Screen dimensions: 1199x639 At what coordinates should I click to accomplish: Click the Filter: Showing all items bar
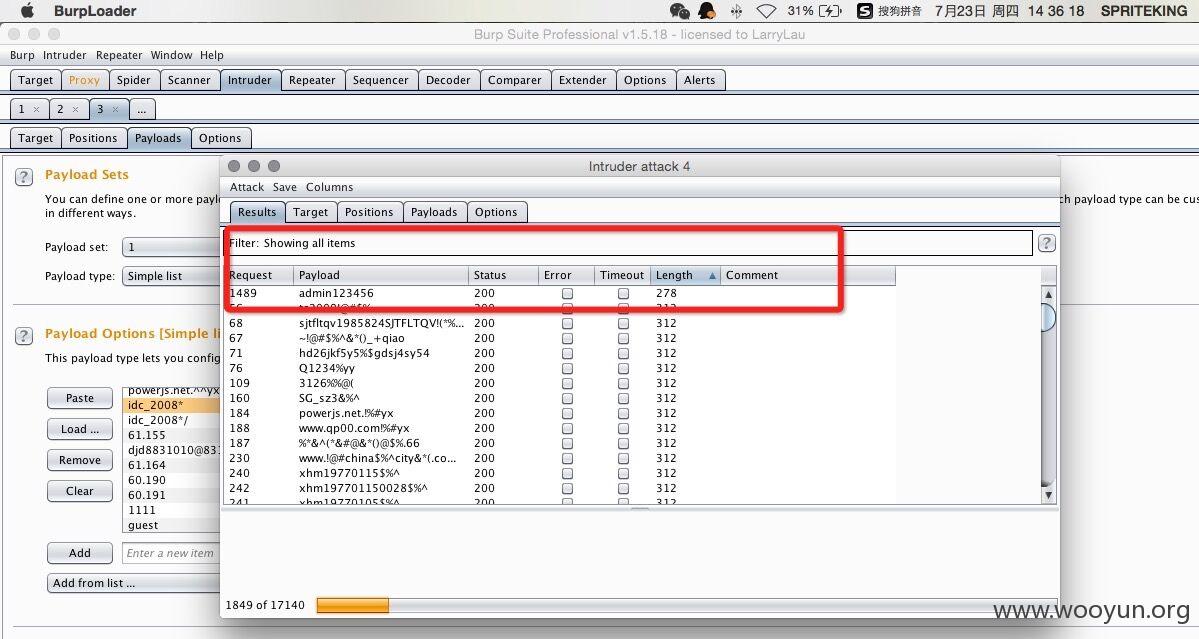628,243
